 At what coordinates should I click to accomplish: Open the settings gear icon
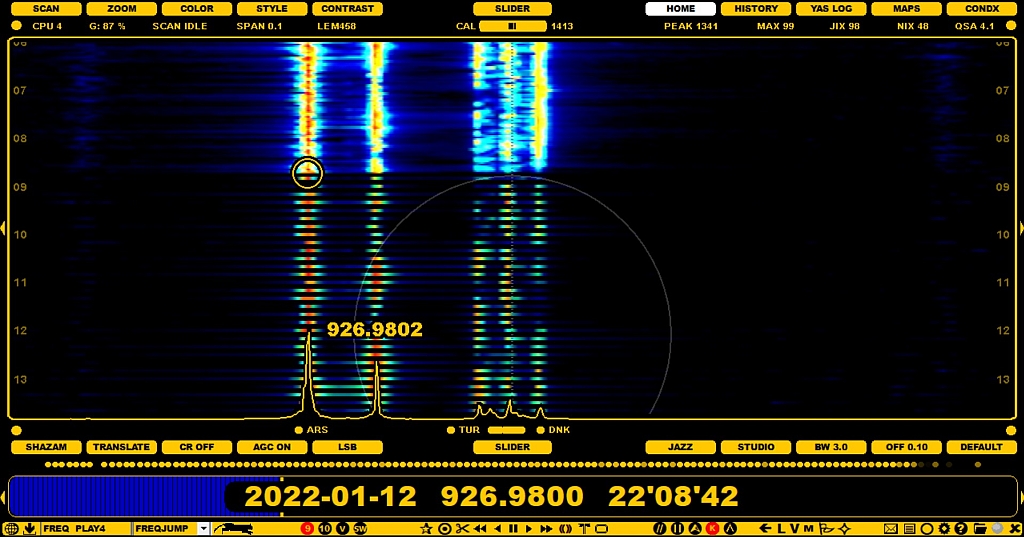943,528
